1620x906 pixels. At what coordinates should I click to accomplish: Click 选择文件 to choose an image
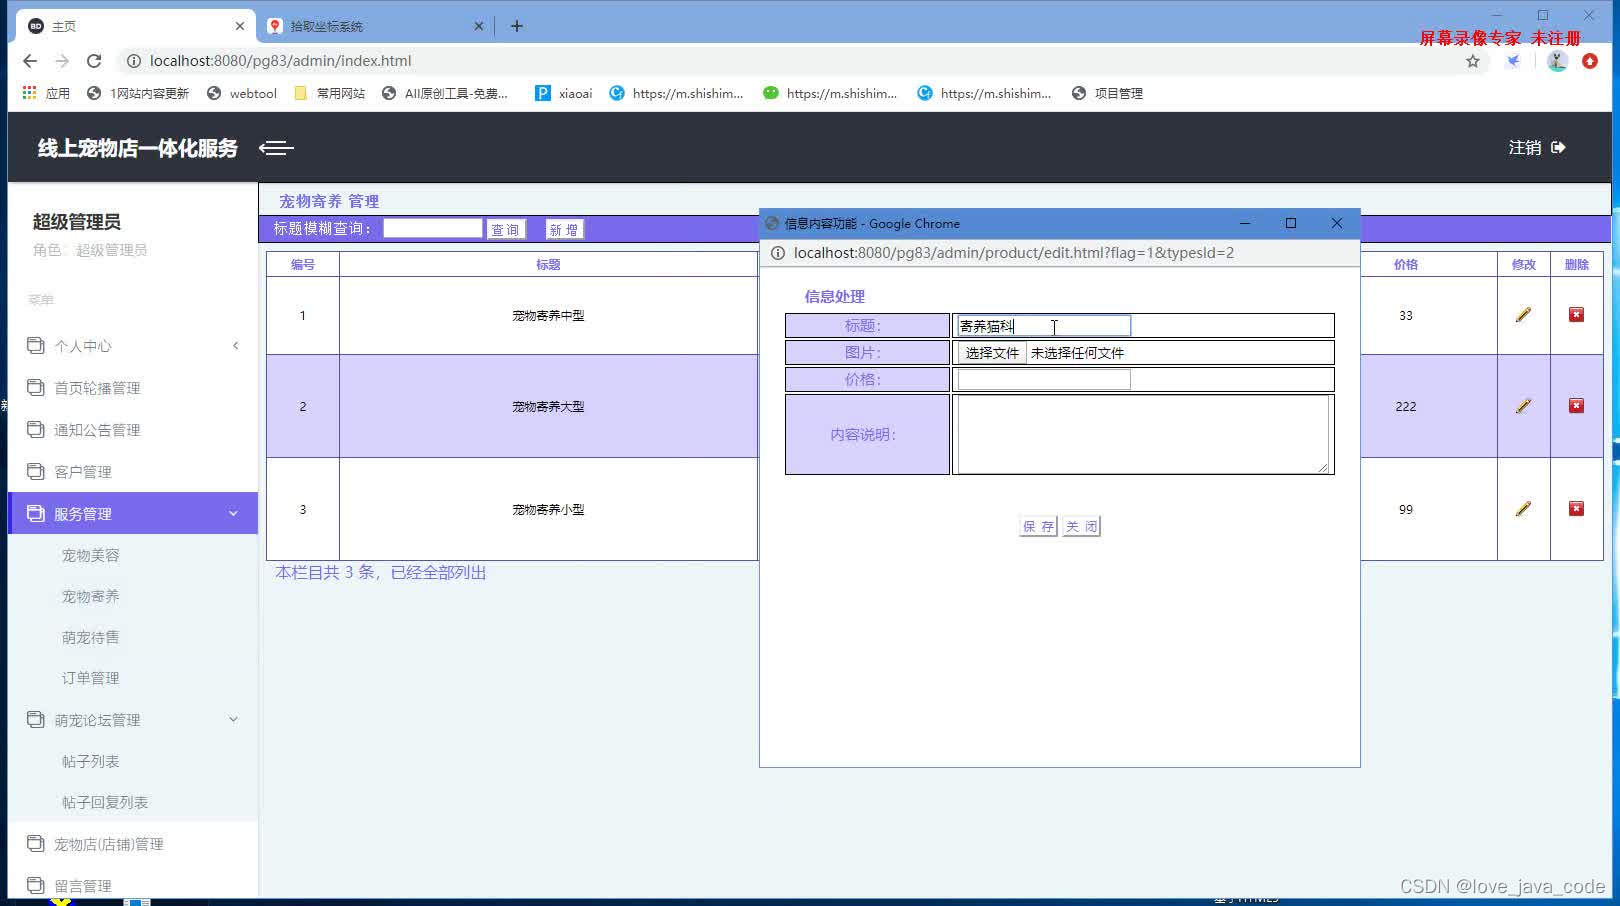click(991, 353)
